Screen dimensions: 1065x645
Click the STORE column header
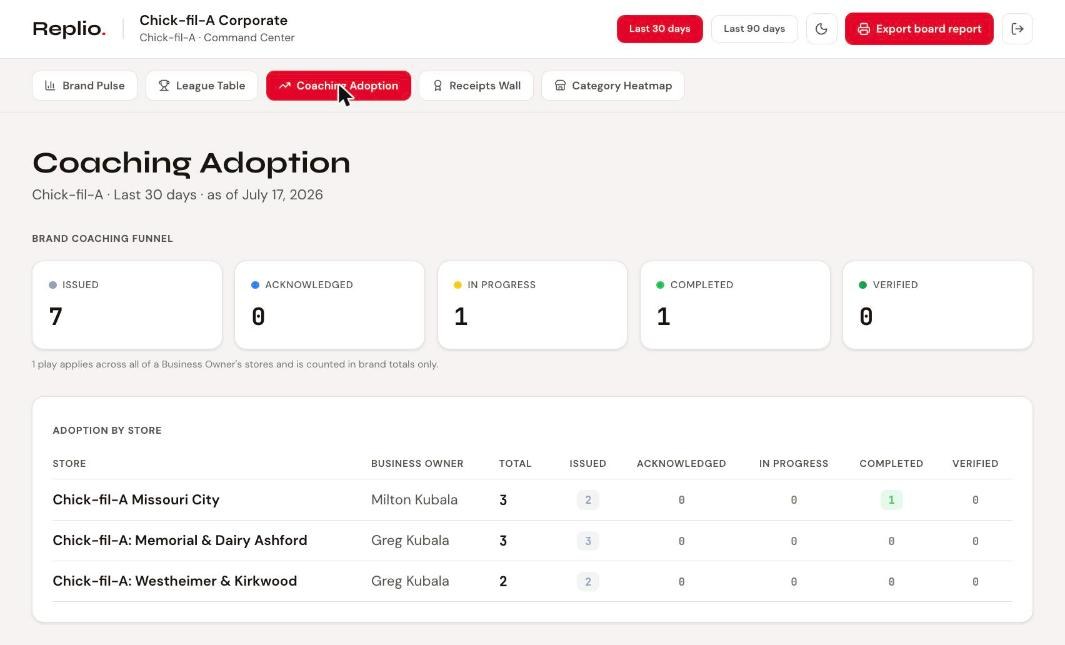point(69,464)
